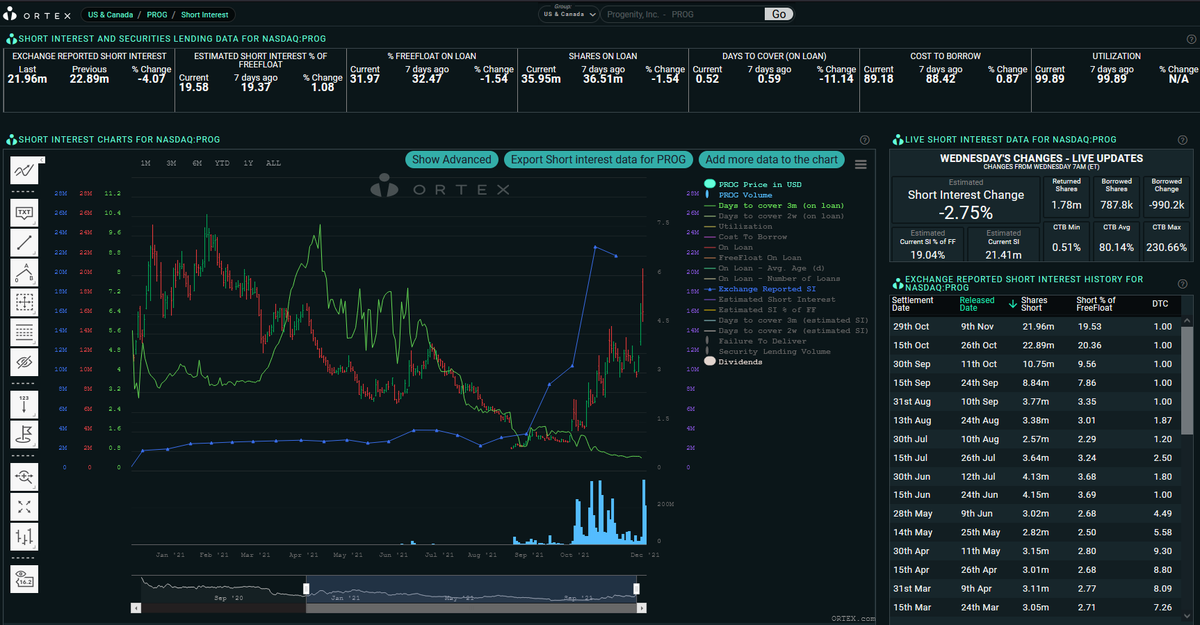Sort history table by Settlement Date column
1200x625 pixels.
click(912, 304)
